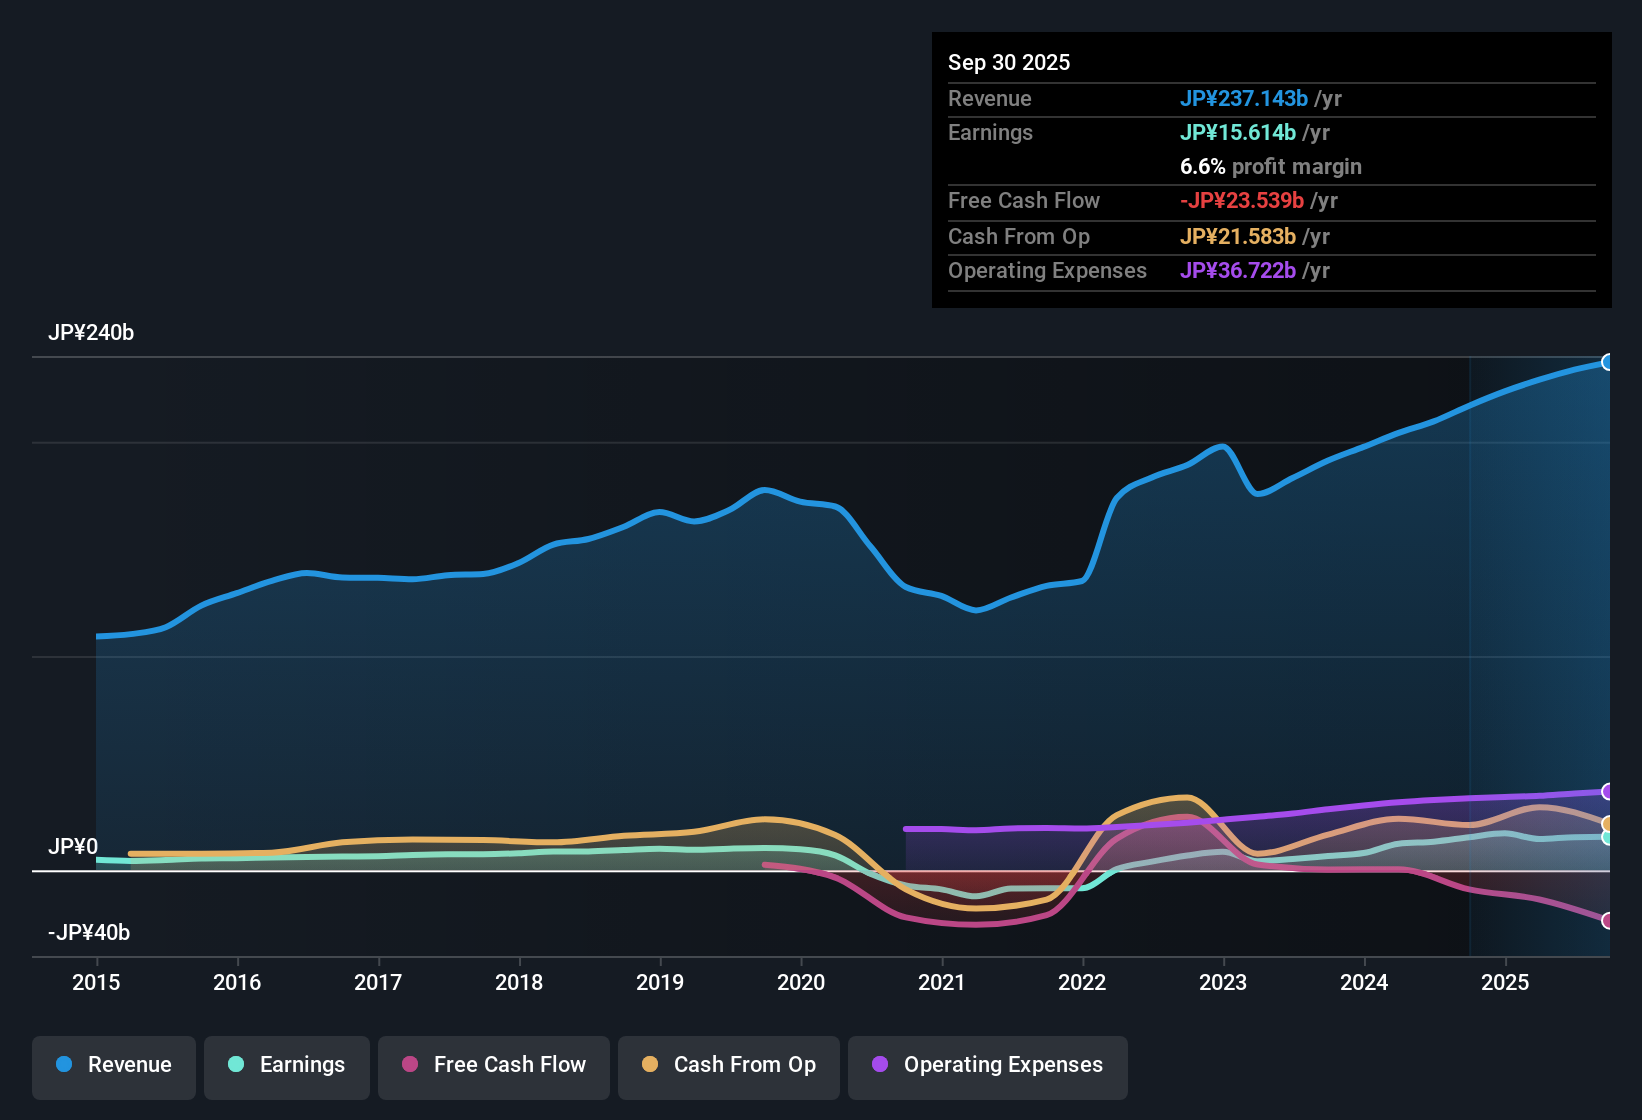
Task: Click the purple Operating Expenses color dot
Action: click(878, 1065)
